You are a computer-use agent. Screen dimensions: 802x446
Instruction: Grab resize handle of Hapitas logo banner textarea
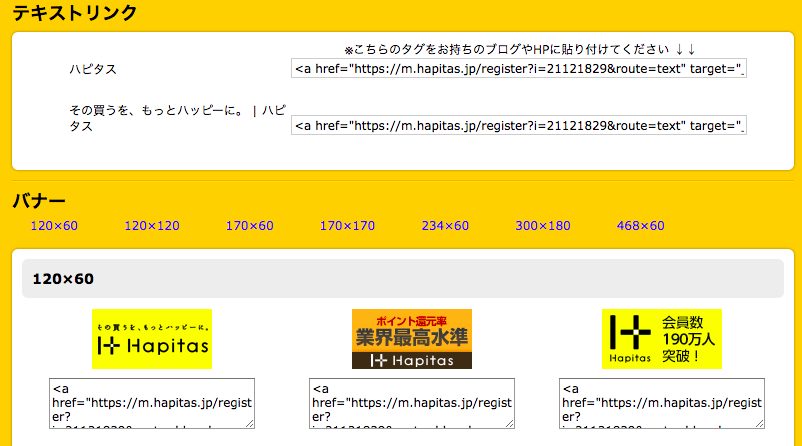[x=250, y=423]
